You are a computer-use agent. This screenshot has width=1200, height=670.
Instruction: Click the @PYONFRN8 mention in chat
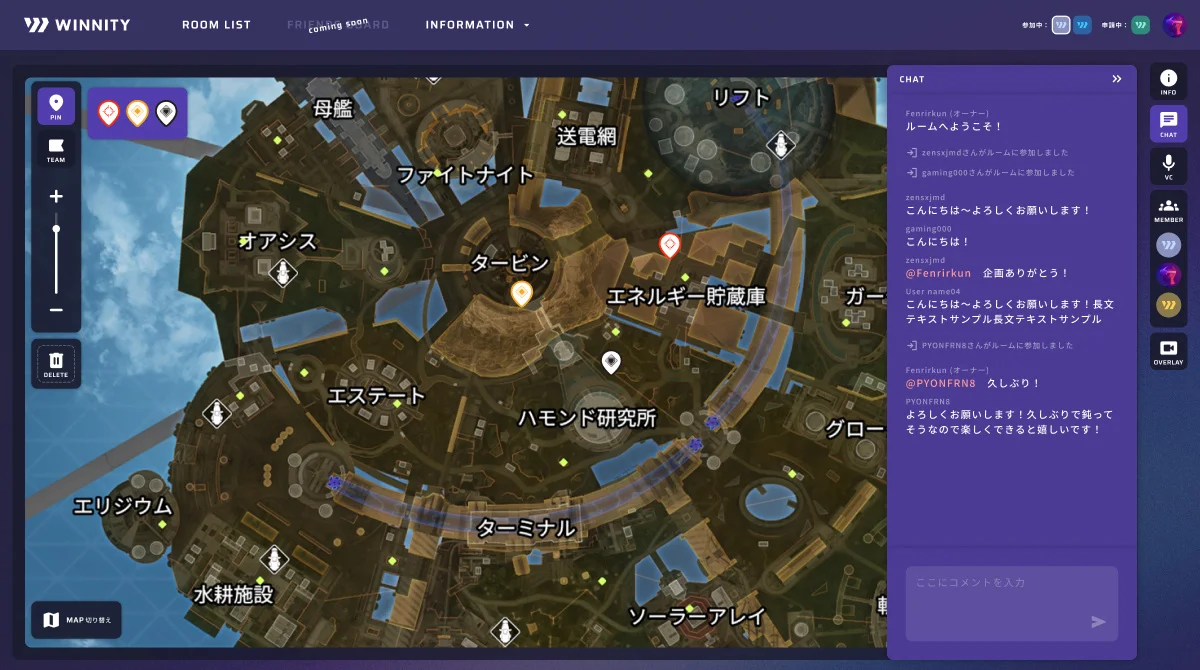(x=940, y=383)
